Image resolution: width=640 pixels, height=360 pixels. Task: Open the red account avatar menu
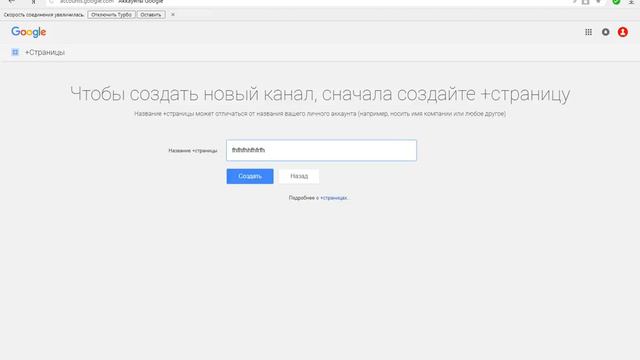tap(622, 32)
